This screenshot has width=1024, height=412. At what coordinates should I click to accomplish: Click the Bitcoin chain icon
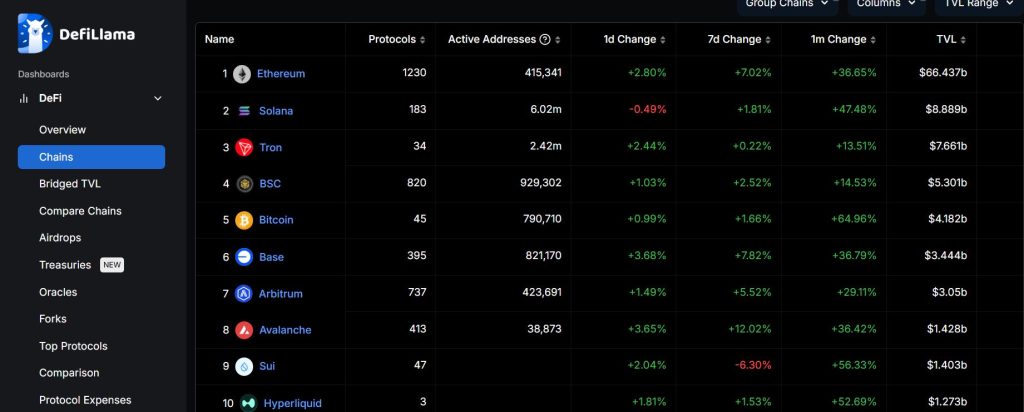(244, 220)
